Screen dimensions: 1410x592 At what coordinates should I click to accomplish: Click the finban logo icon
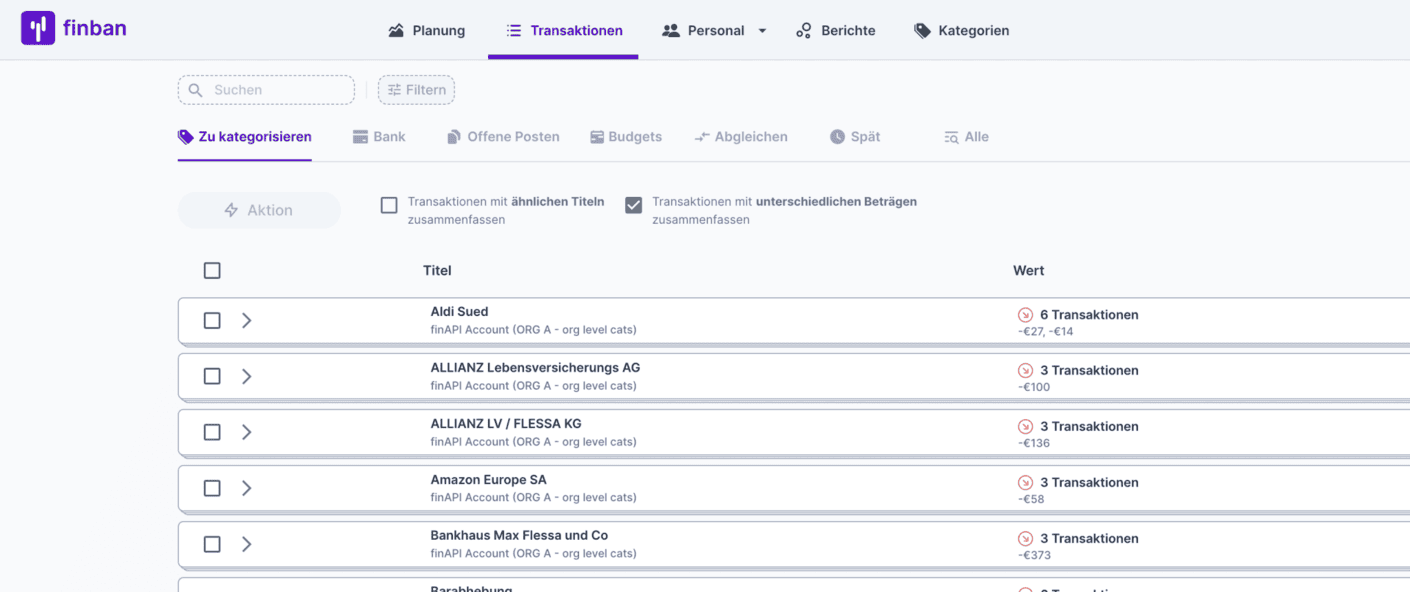[38, 28]
